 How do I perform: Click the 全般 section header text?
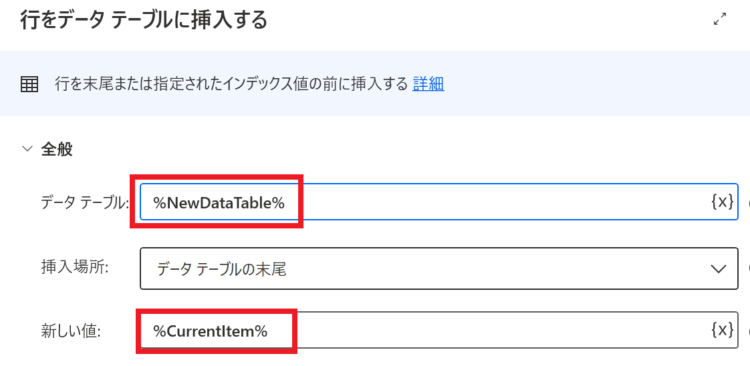coord(56,149)
